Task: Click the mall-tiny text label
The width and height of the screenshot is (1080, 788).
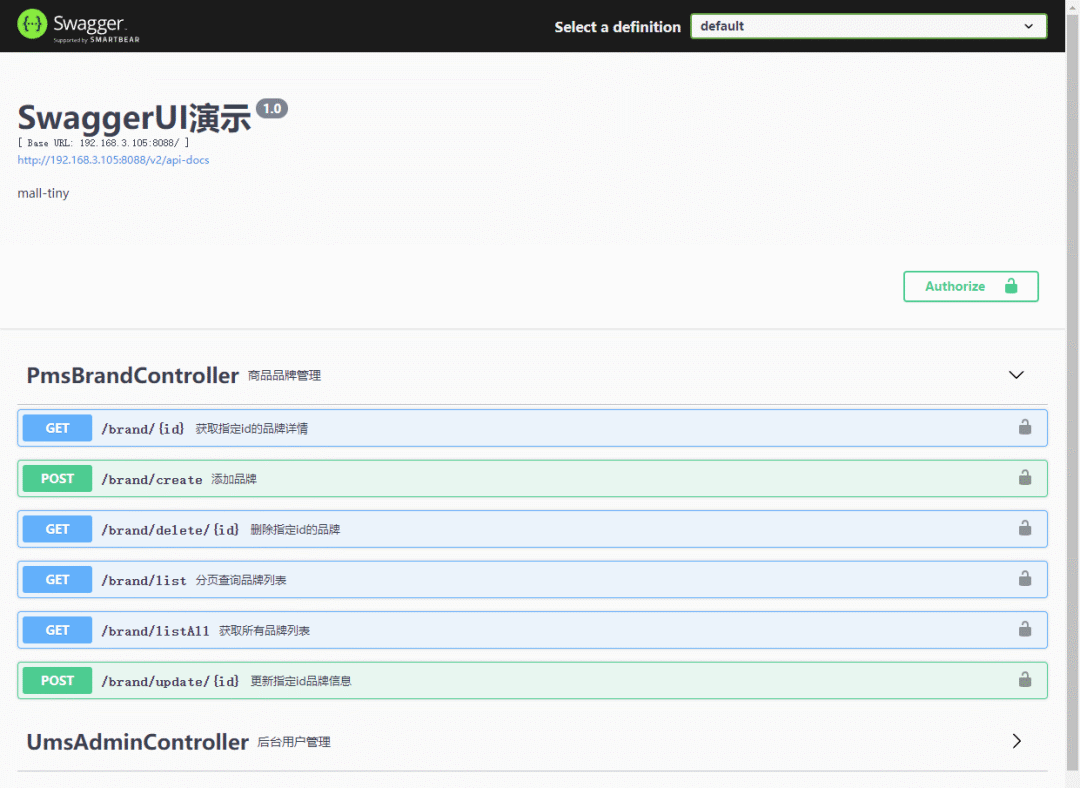Action: (x=43, y=193)
